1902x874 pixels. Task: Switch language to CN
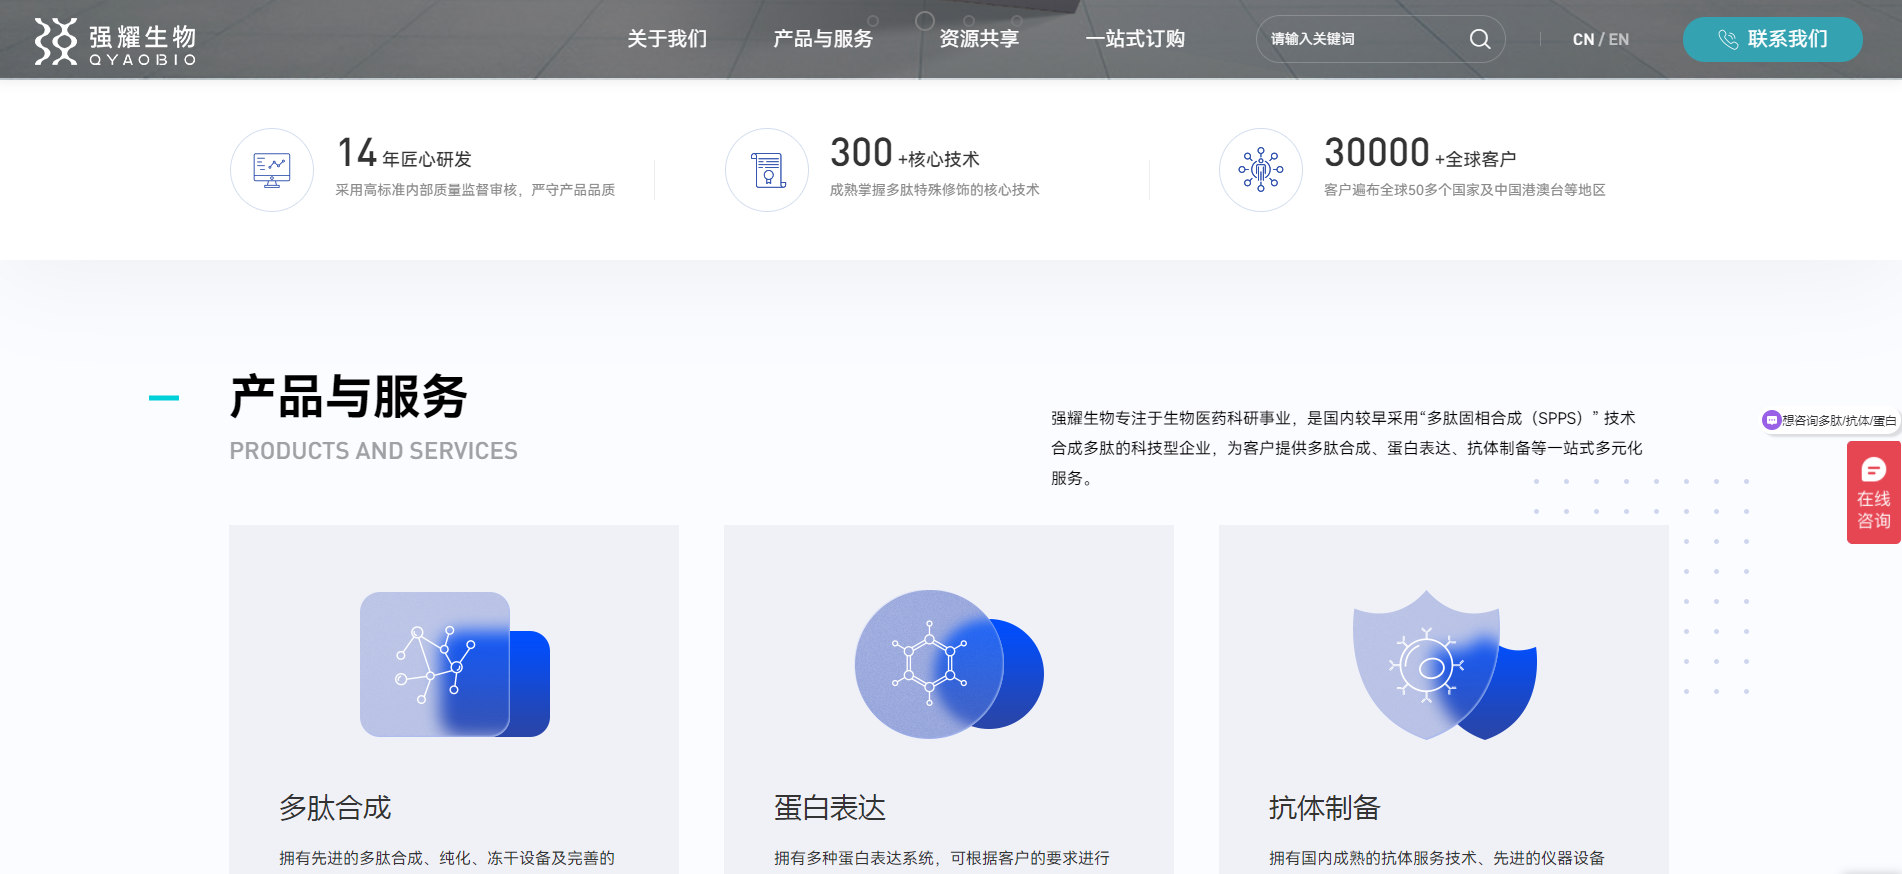pos(1582,40)
